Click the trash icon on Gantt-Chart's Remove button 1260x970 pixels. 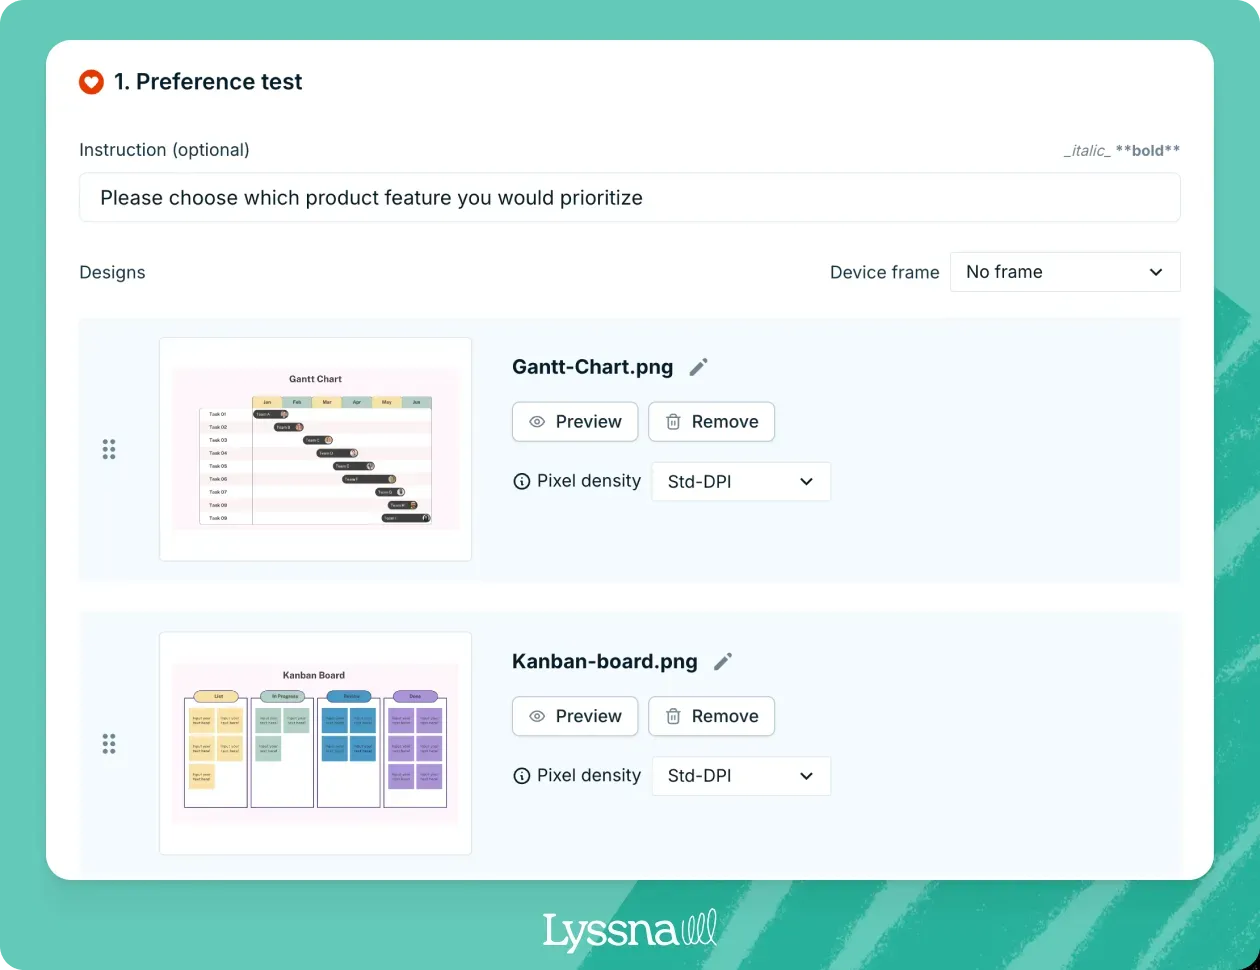coord(671,422)
